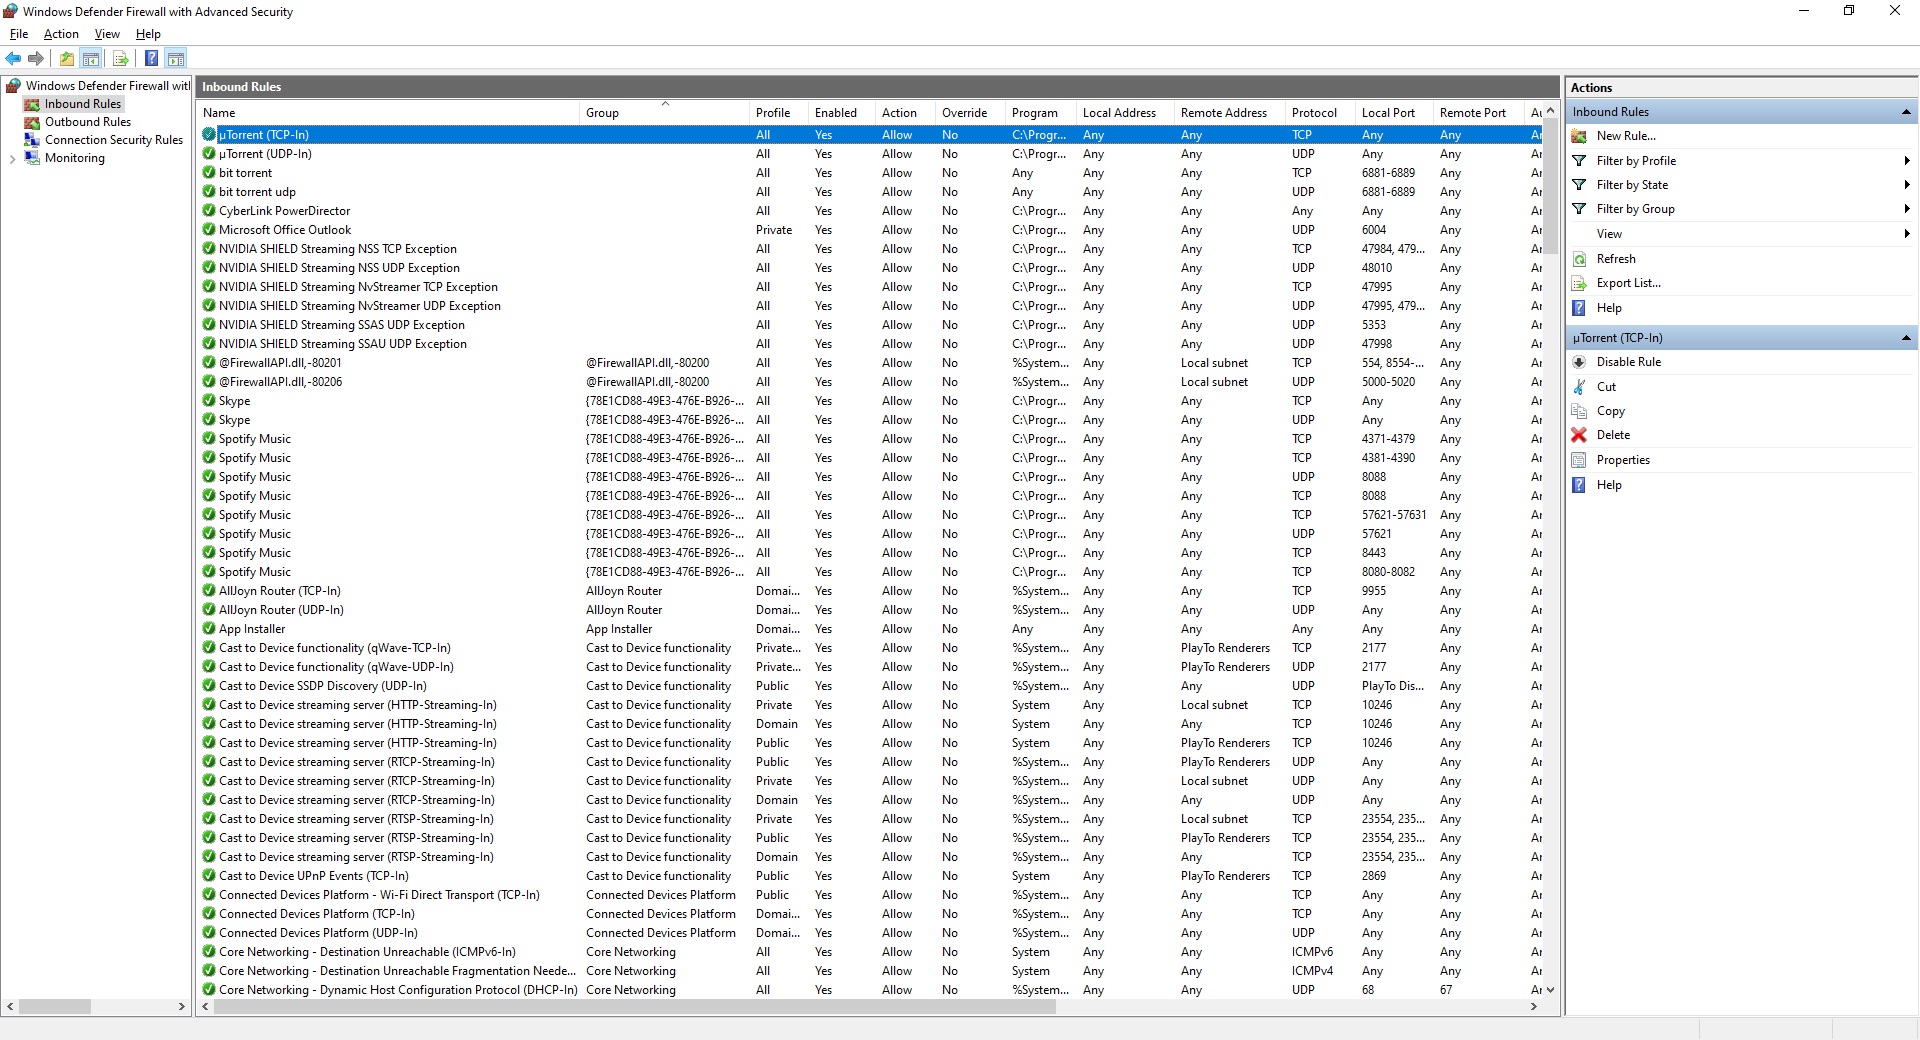
Task: Click the Export List toolbar icon
Action: [120, 59]
